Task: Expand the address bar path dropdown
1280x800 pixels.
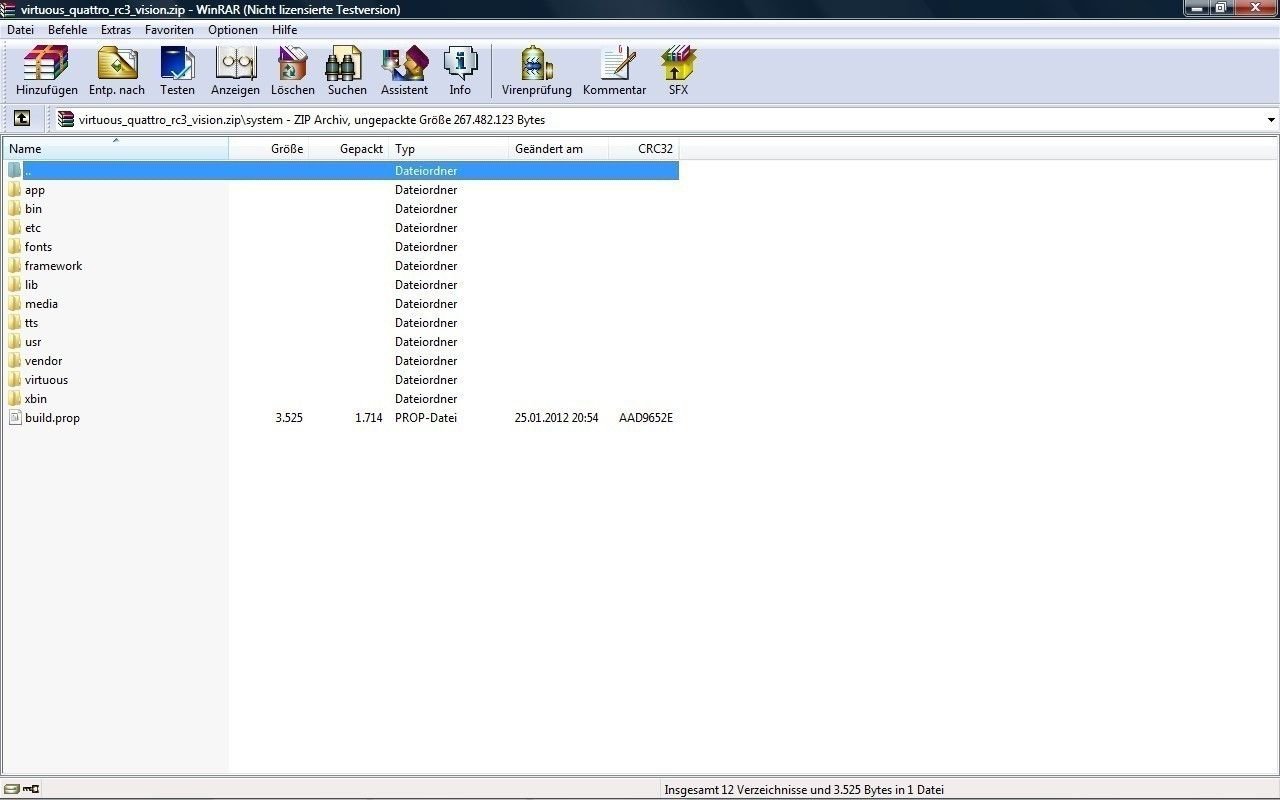Action: click(x=1271, y=120)
